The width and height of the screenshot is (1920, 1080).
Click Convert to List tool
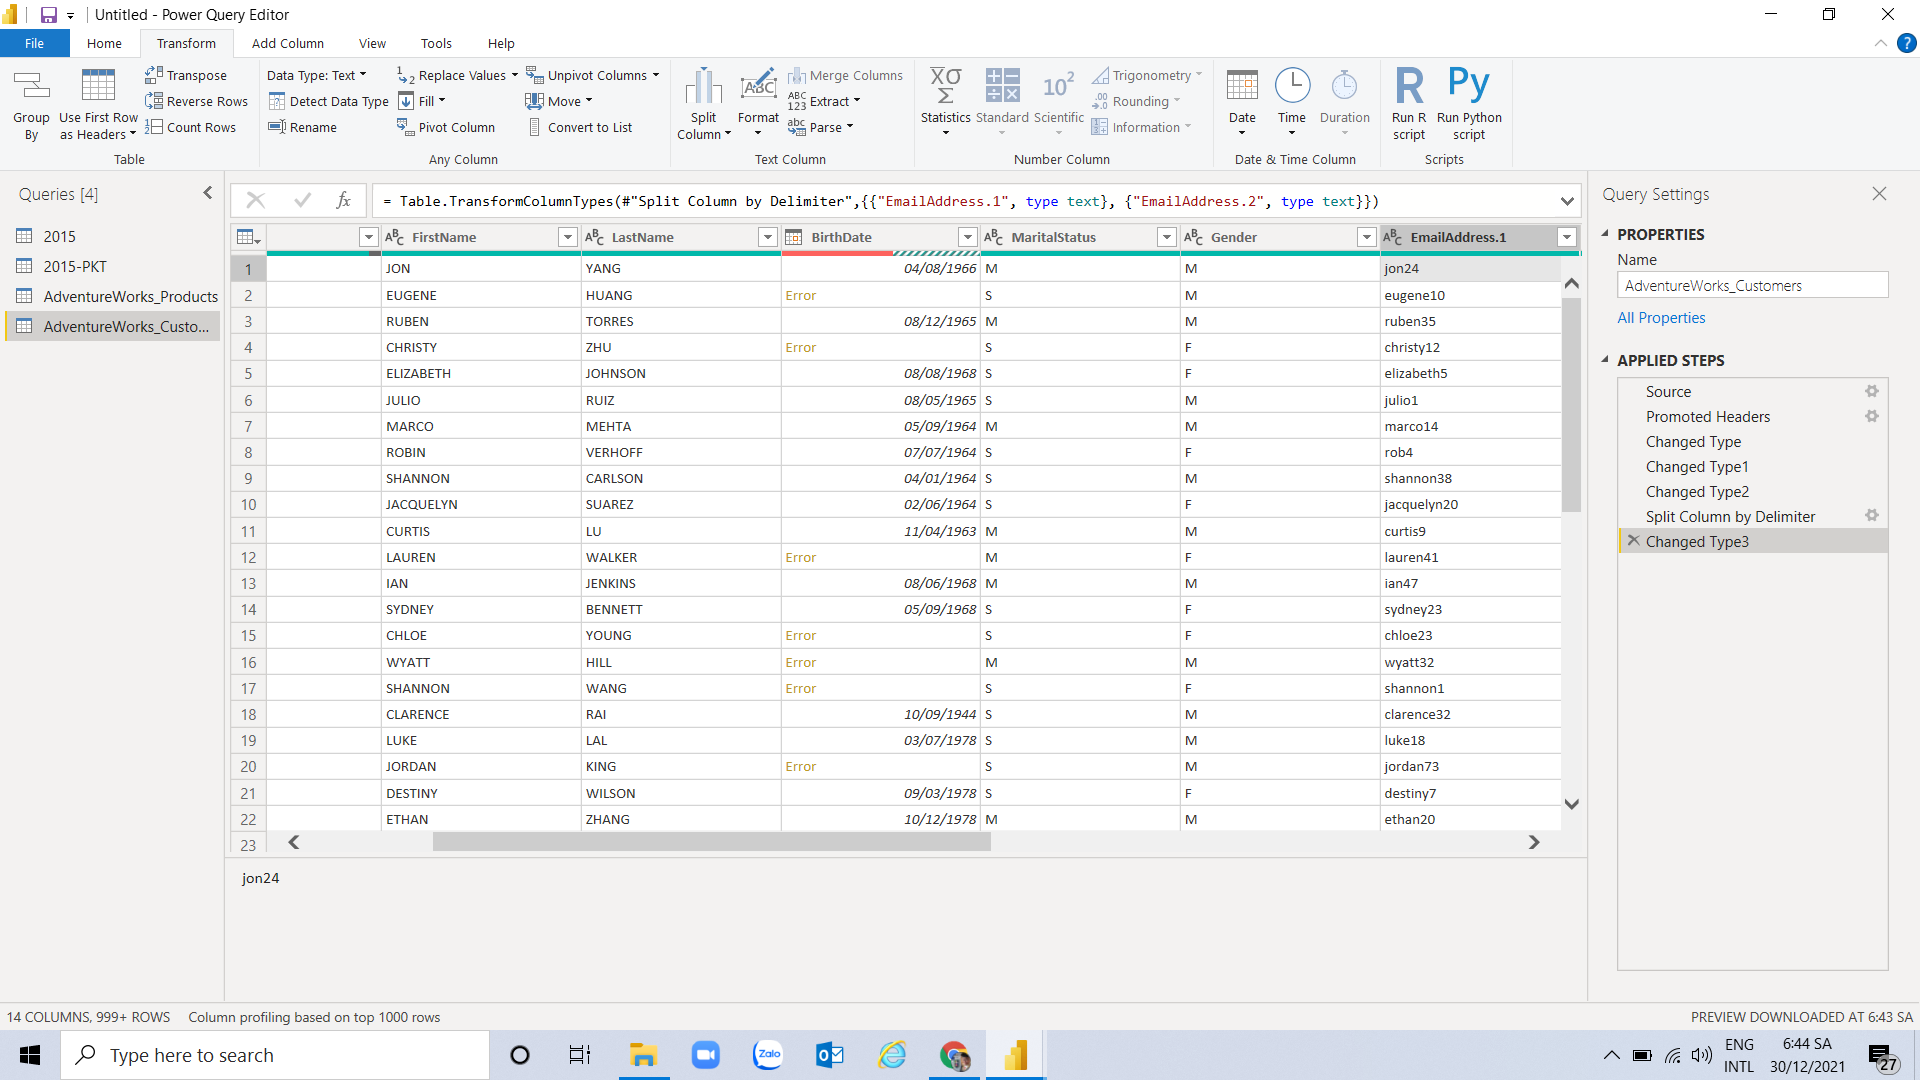(x=579, y=127)
